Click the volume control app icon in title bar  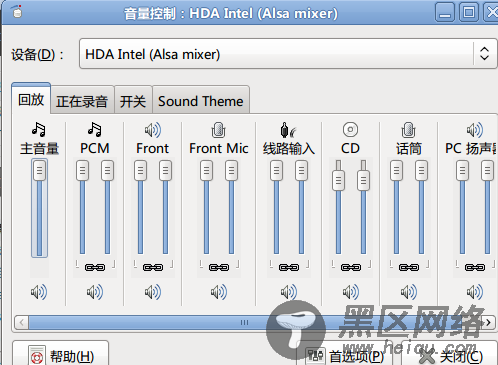click(17, 12)
